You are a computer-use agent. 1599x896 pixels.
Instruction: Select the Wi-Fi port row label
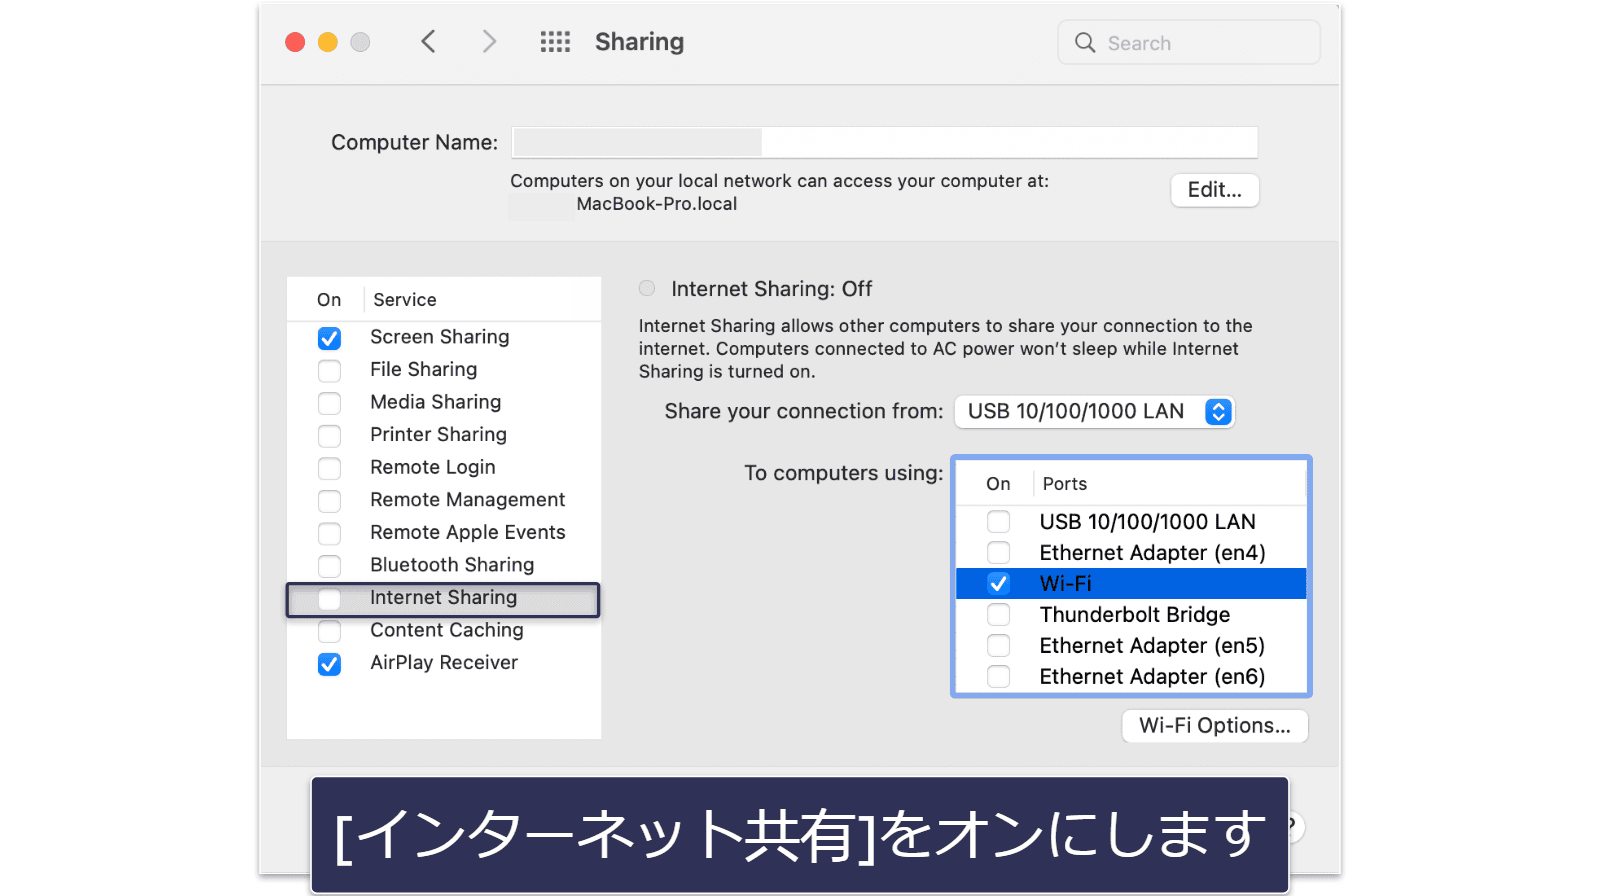pos(1065,584)
